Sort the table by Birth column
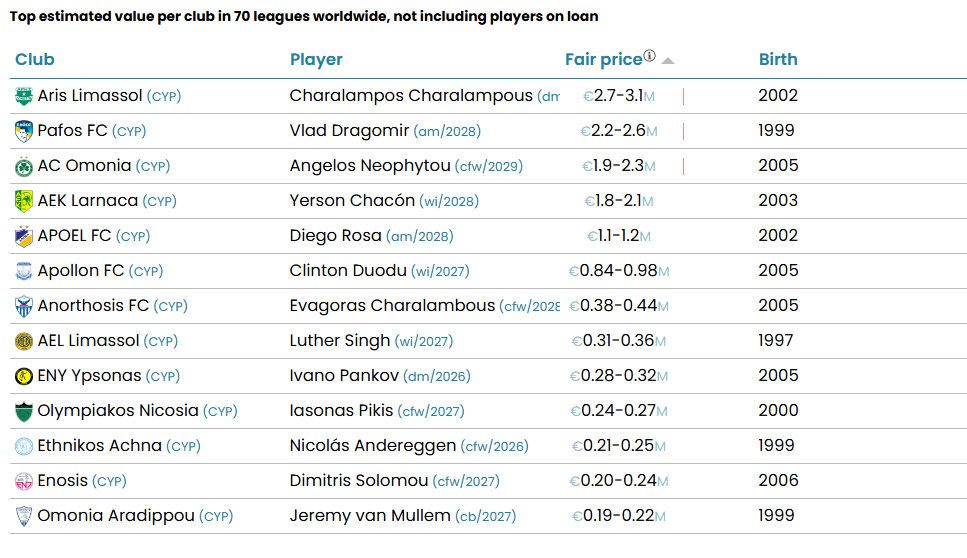Image resolution: width=967 pixels, height=558 pixels. click(x=778, y=59)
